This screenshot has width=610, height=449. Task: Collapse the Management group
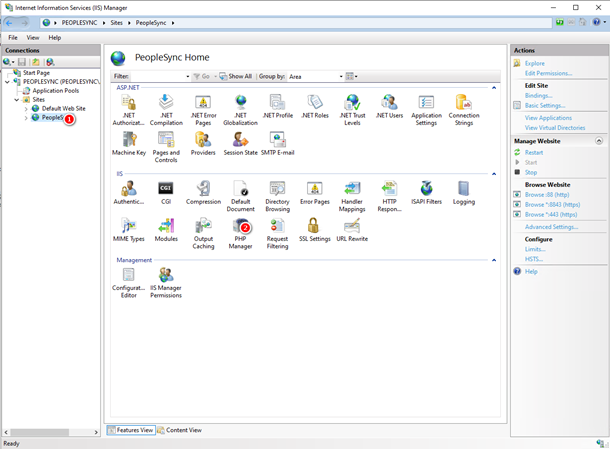(x=494, y=260)
